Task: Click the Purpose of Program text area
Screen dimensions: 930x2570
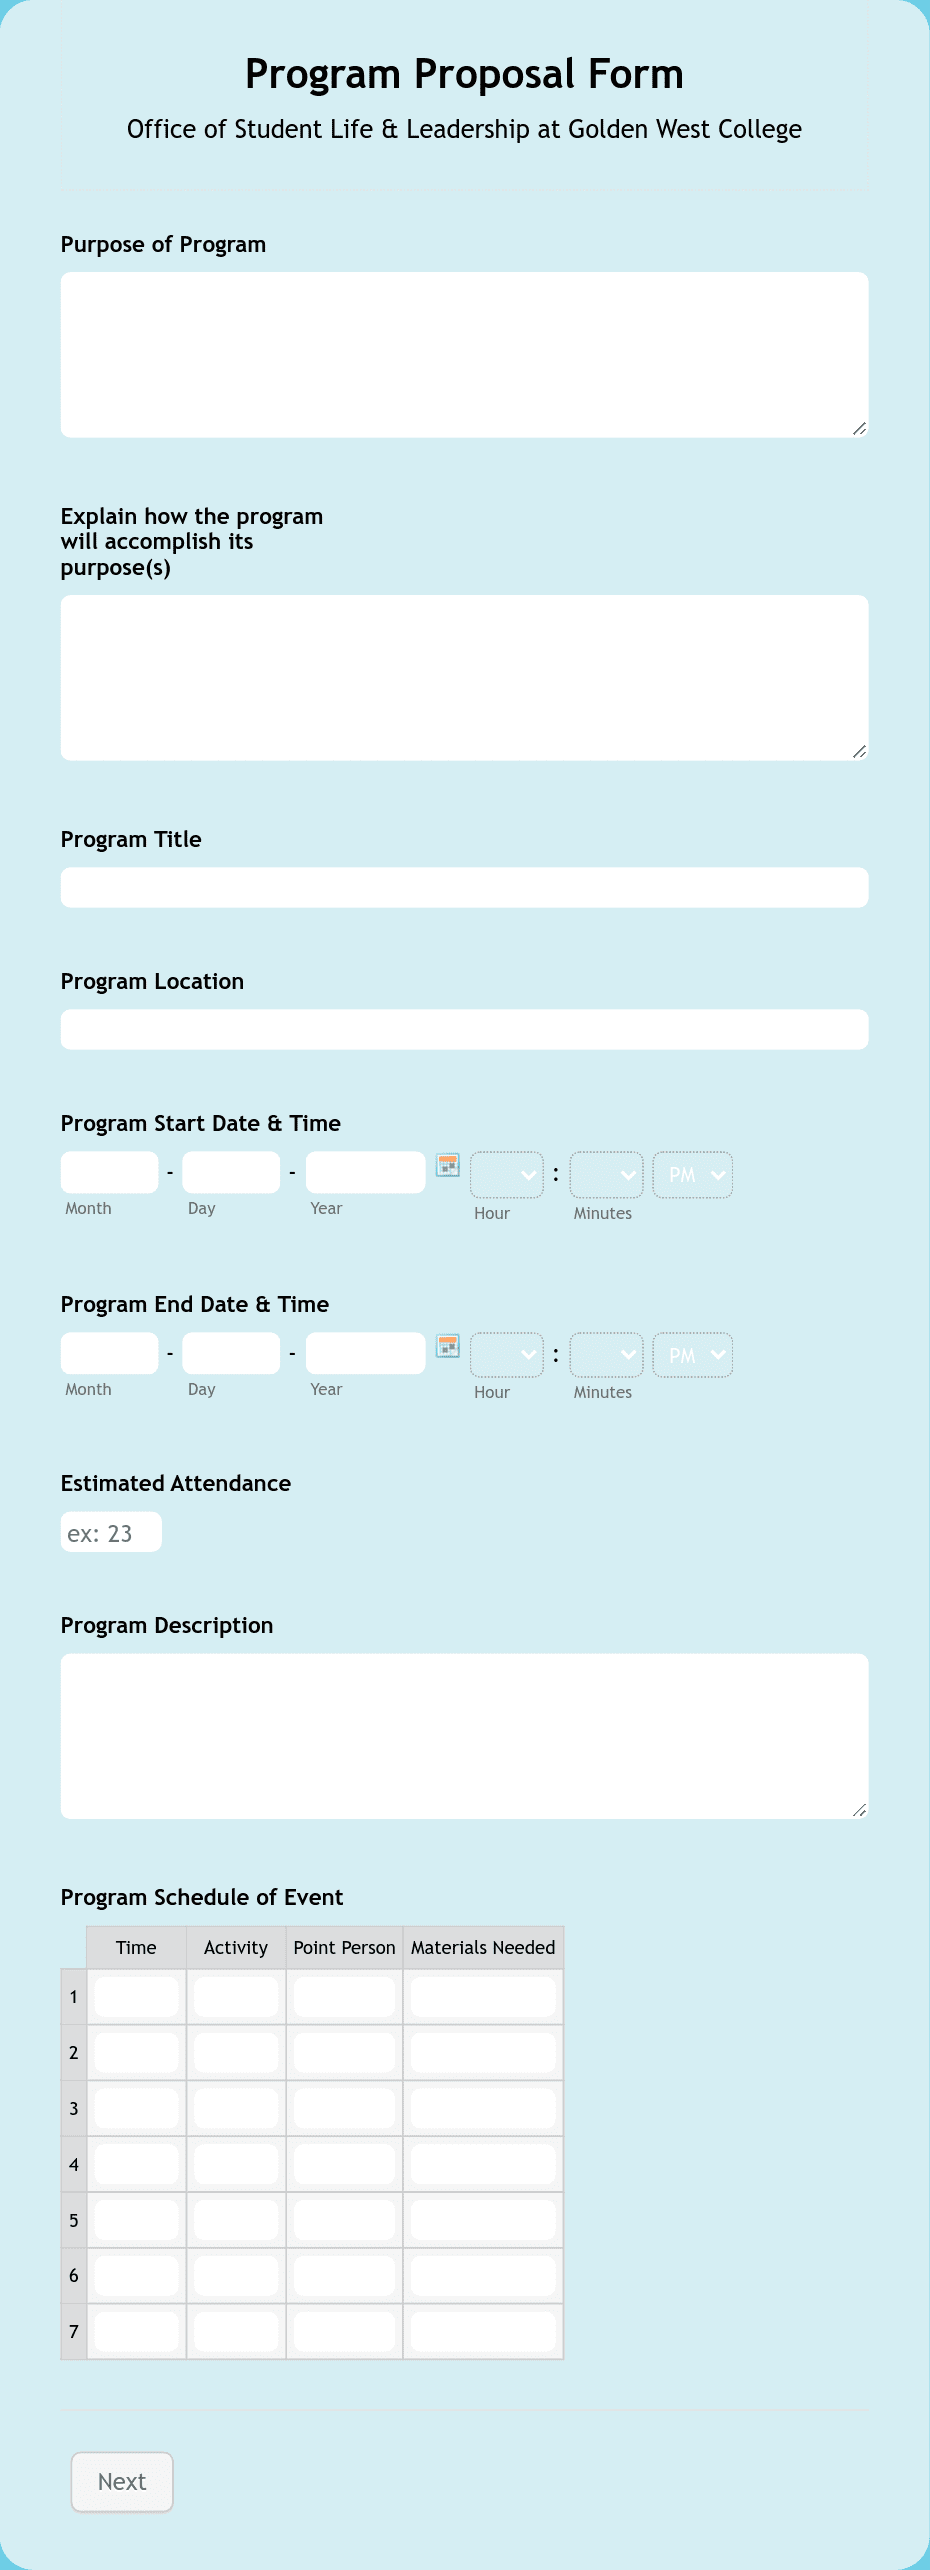Action: coord(464,352)
